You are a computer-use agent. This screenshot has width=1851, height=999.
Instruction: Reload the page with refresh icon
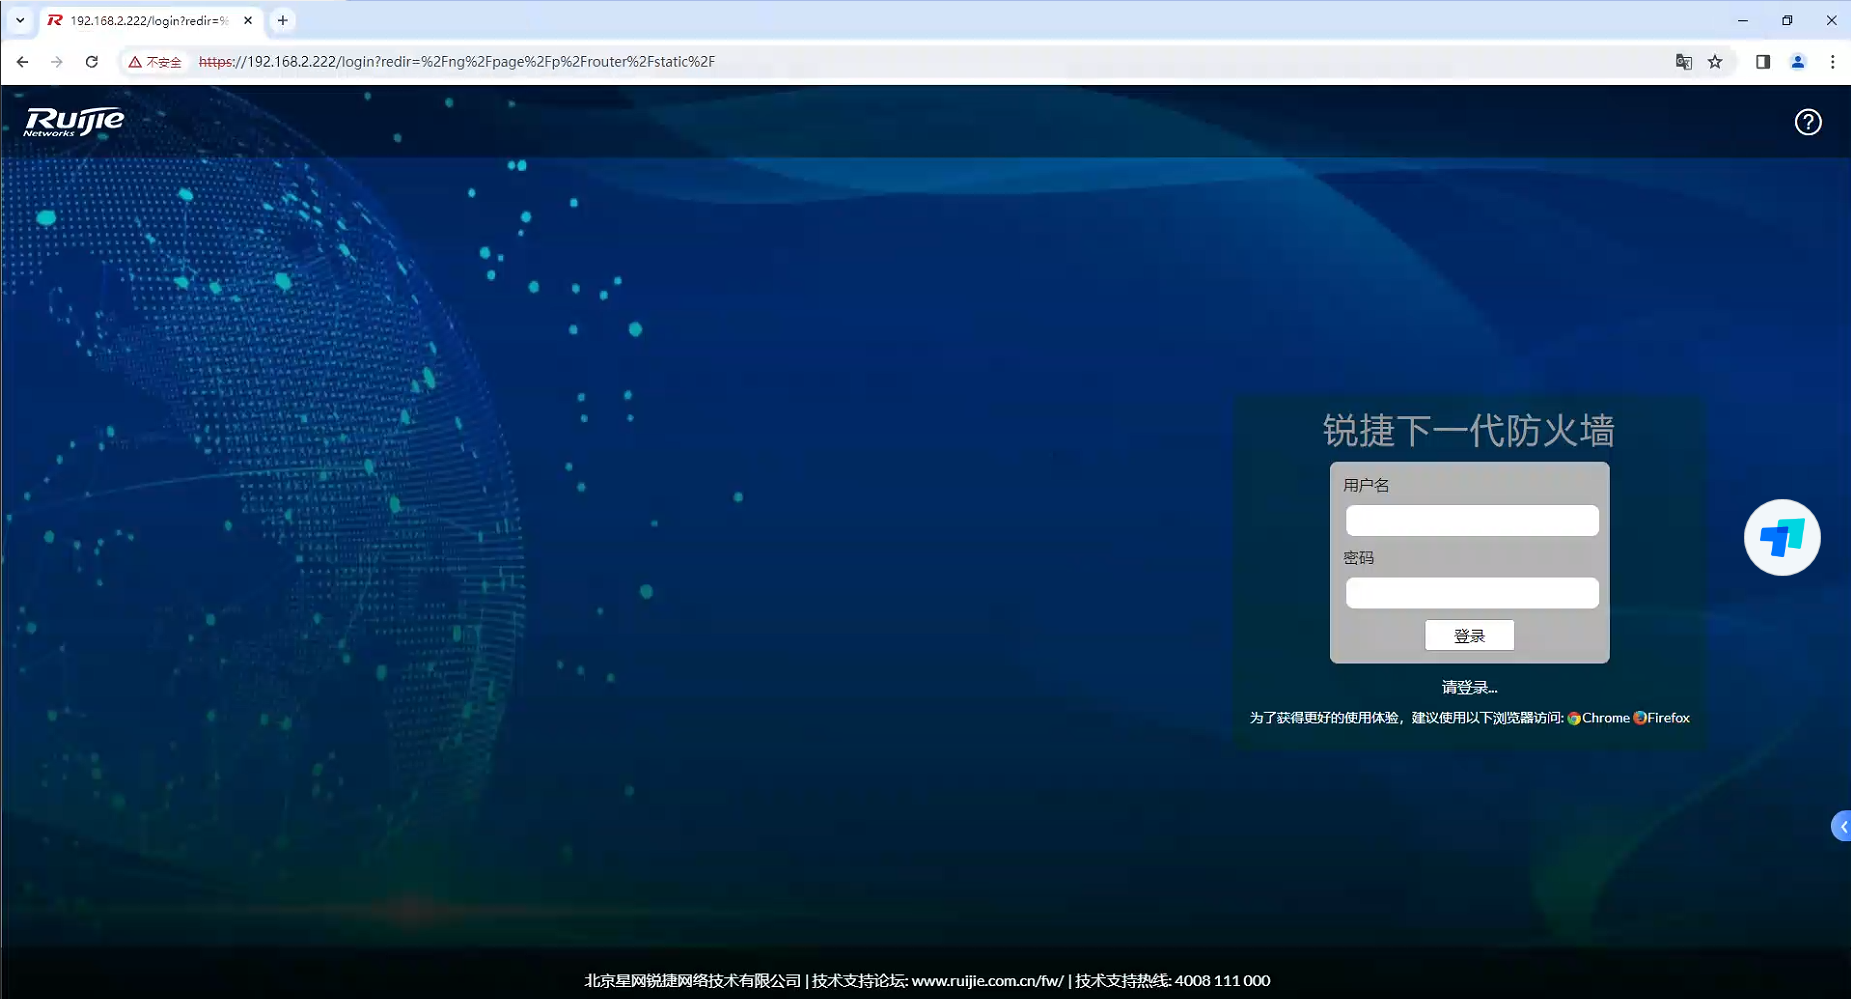(92, 62)
